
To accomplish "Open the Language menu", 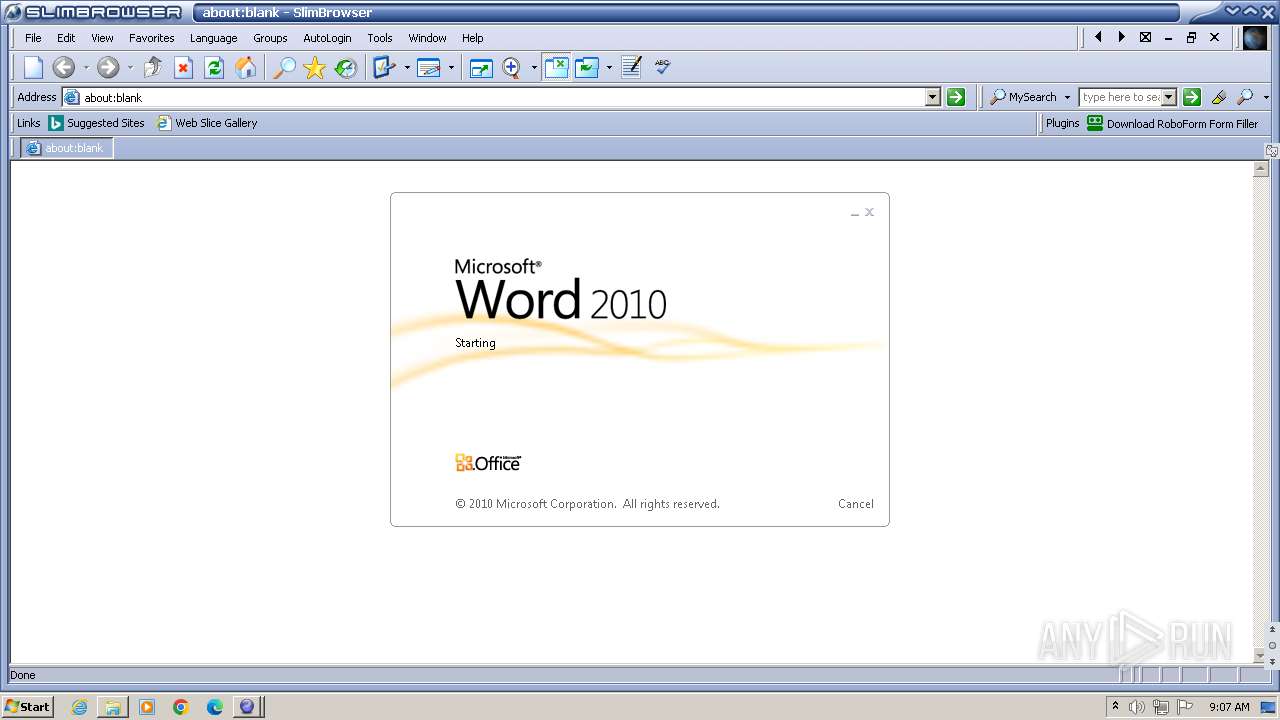I will (x=214, y=38).
